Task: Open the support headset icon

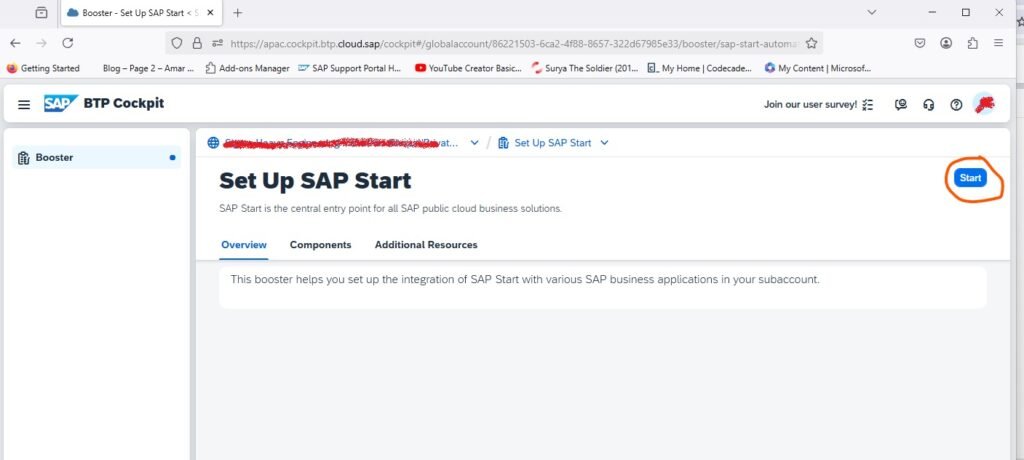Action: coord(929,105)
